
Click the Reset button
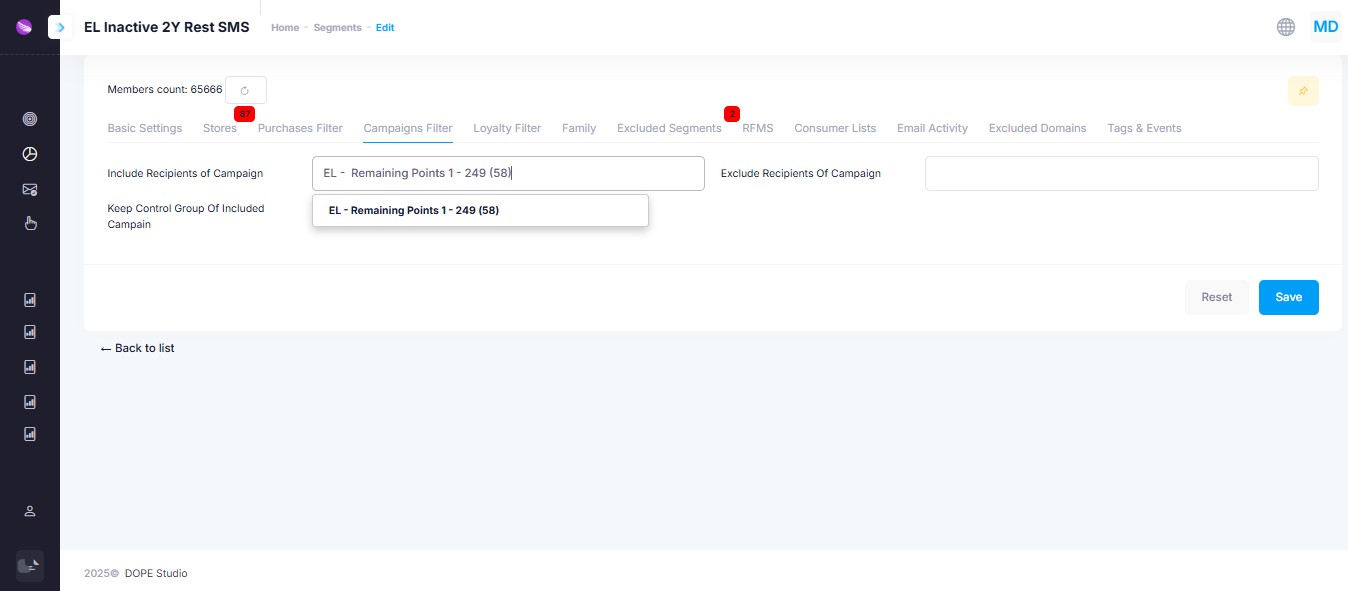pyautogui.click(x=1217, y=297)
